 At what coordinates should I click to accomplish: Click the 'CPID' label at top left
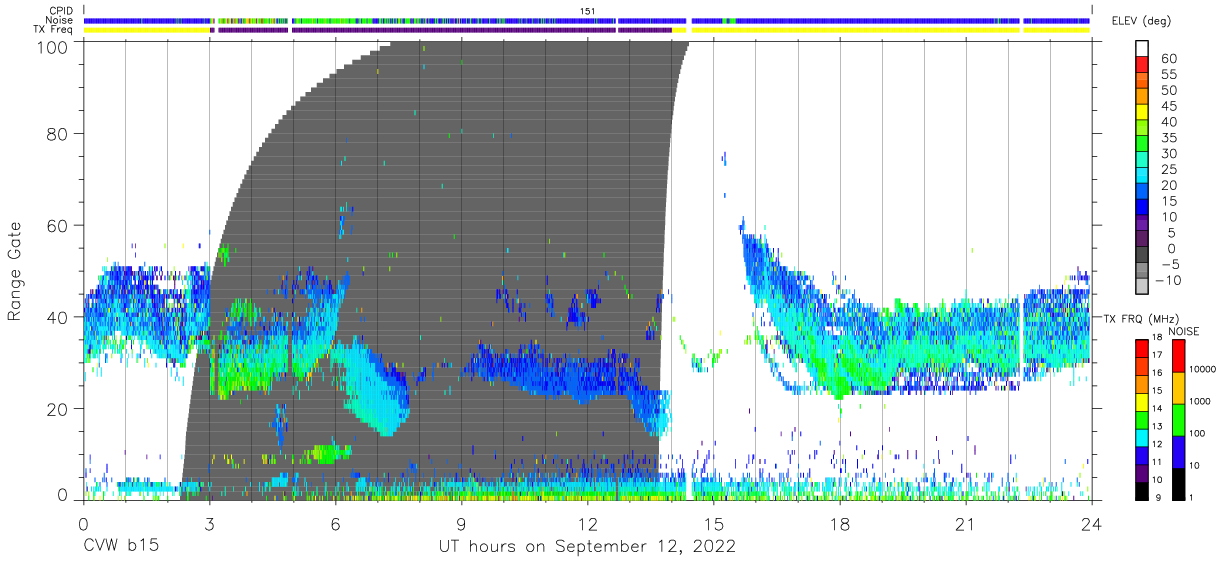pyautogui.click(x=61, y=11)
